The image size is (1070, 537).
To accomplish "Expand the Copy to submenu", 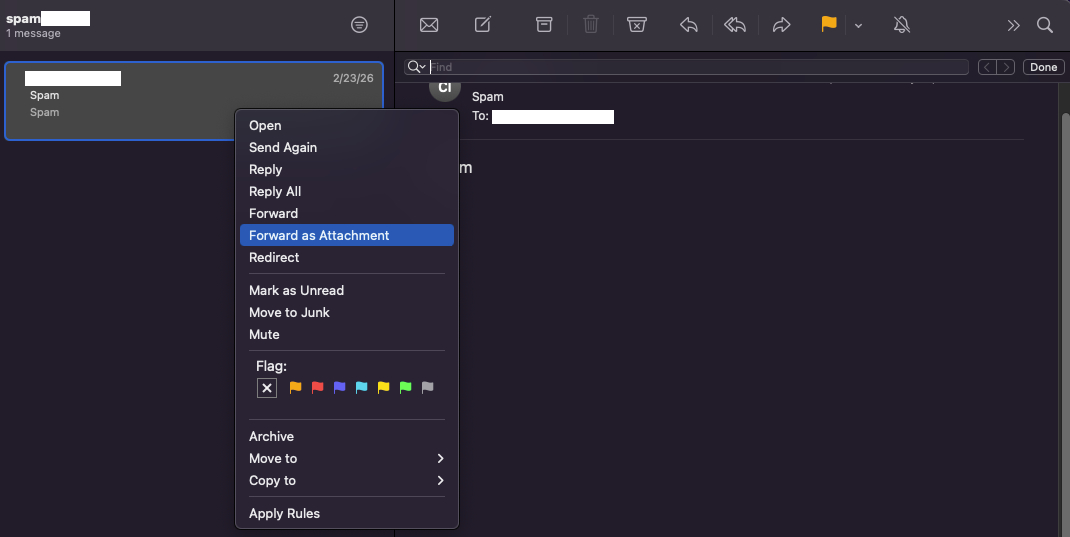I will point(346,480).
